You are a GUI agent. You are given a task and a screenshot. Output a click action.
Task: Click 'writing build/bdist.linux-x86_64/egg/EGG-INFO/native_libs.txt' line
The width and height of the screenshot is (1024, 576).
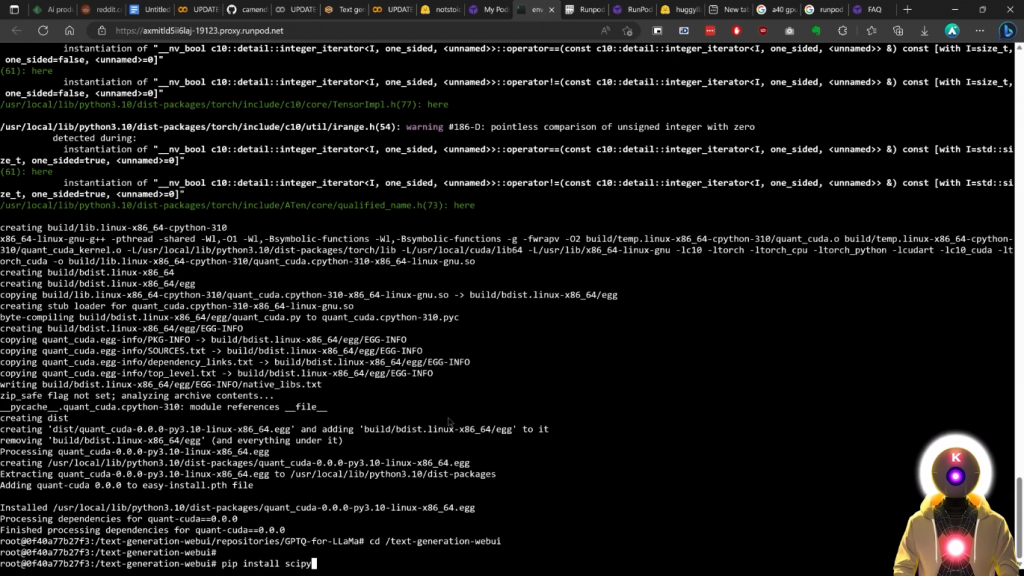coord(161,385)
